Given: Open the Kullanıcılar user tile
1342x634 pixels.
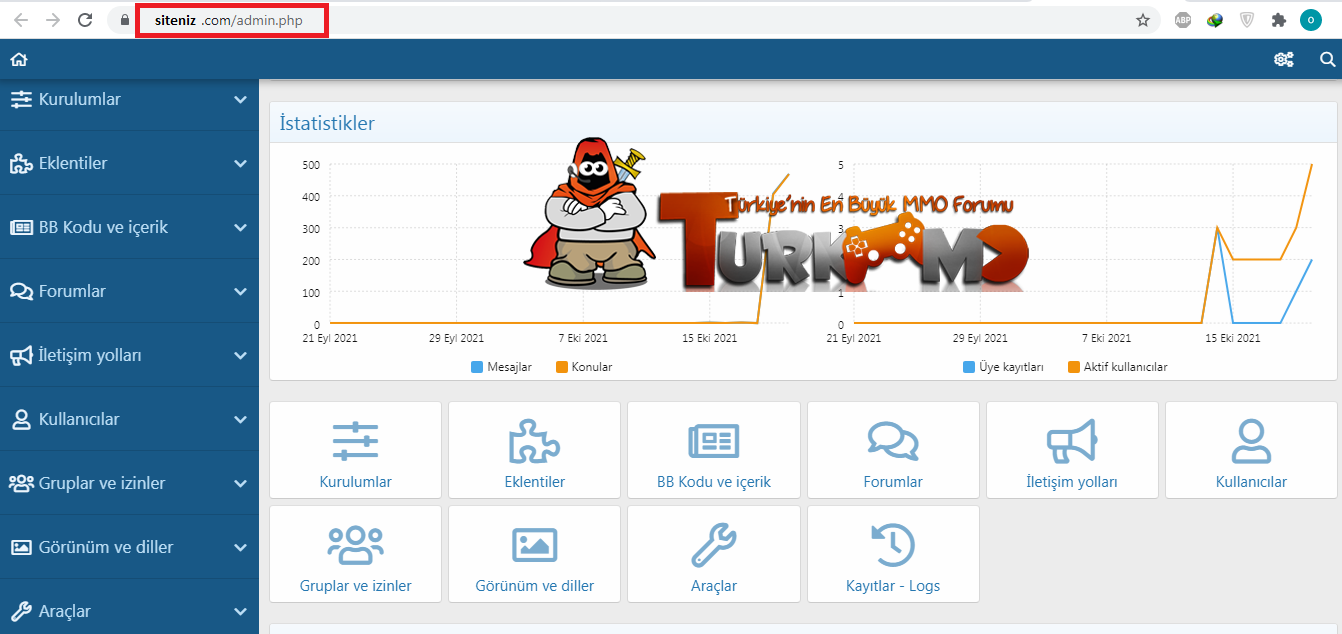Looking at the screenshot, I should [x=1251, y=450].
